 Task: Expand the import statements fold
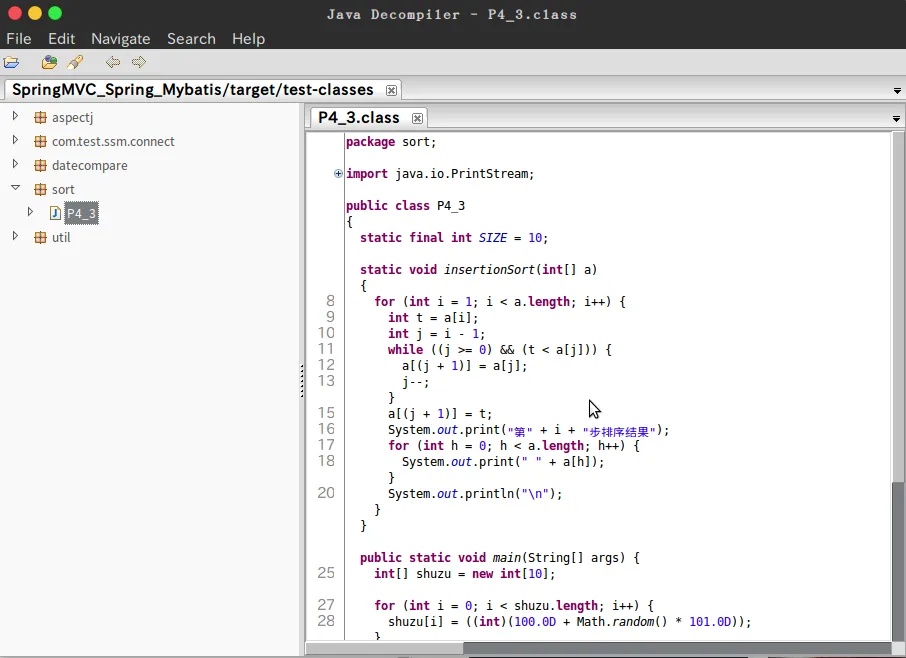coord(338,173)
